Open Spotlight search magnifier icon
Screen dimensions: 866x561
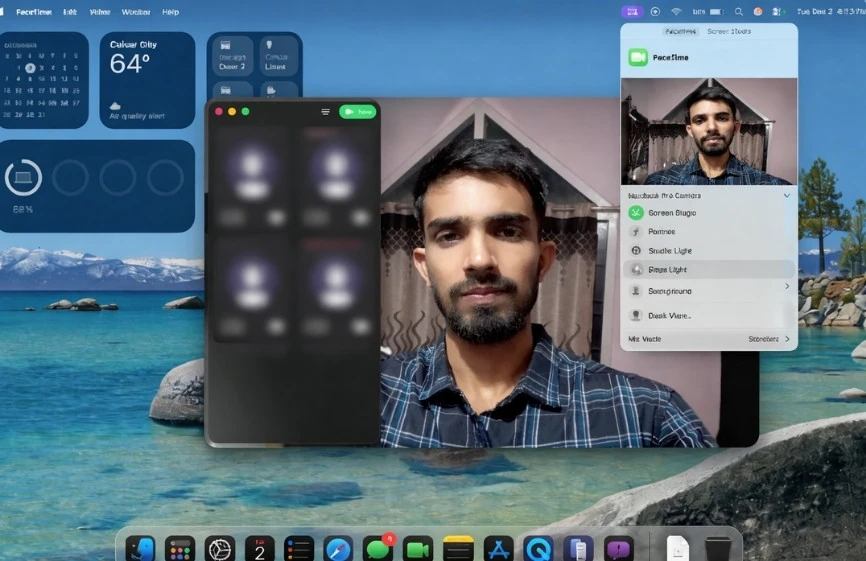[738, 12]
